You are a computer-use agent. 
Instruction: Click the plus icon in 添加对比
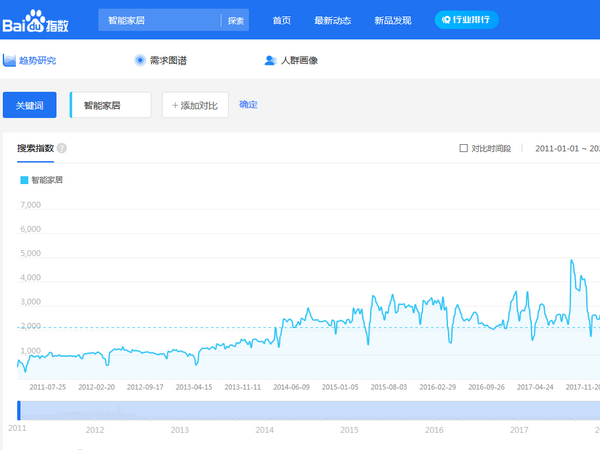(175, 105)
